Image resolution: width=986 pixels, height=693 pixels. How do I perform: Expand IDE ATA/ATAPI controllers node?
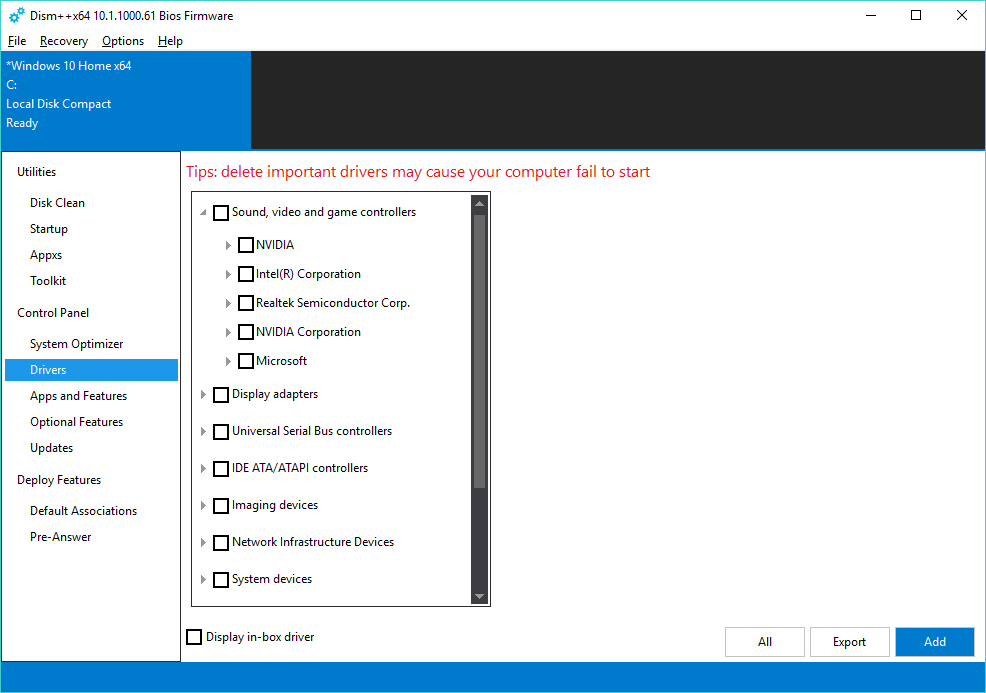tap(203, 468)
